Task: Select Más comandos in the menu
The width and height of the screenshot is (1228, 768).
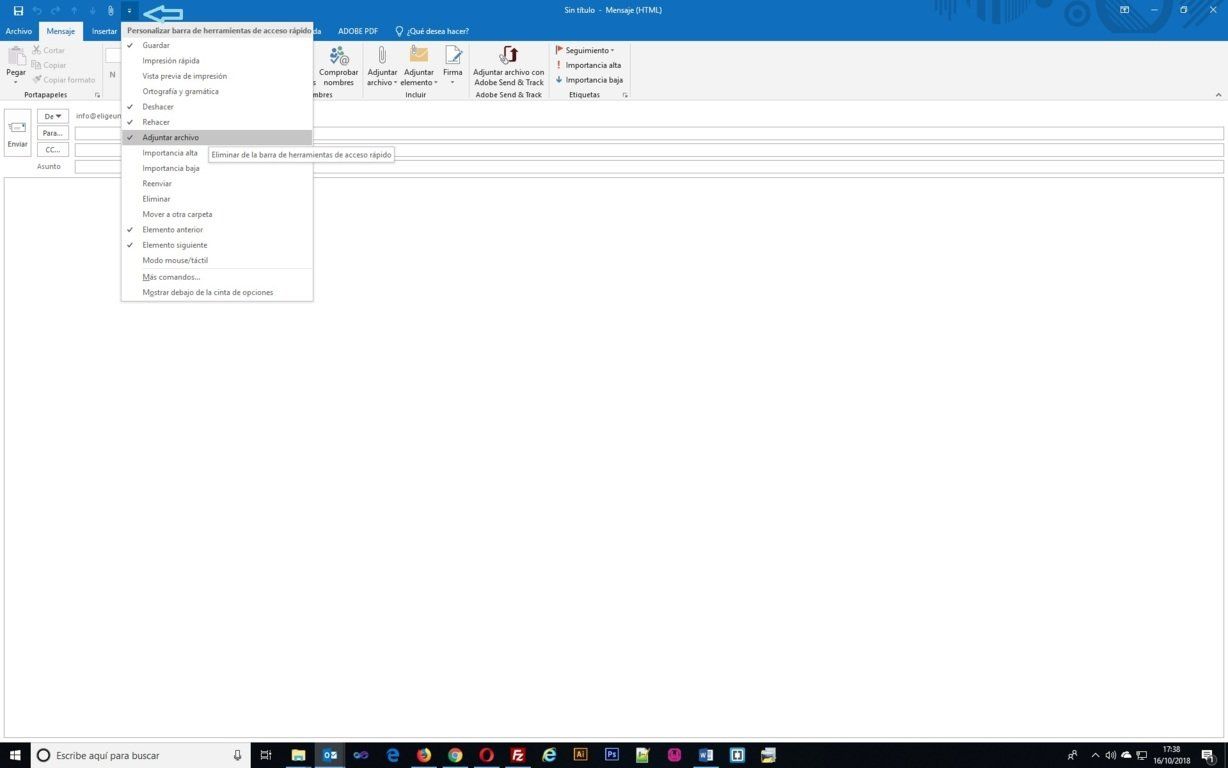Action: (x=171, y=277)
